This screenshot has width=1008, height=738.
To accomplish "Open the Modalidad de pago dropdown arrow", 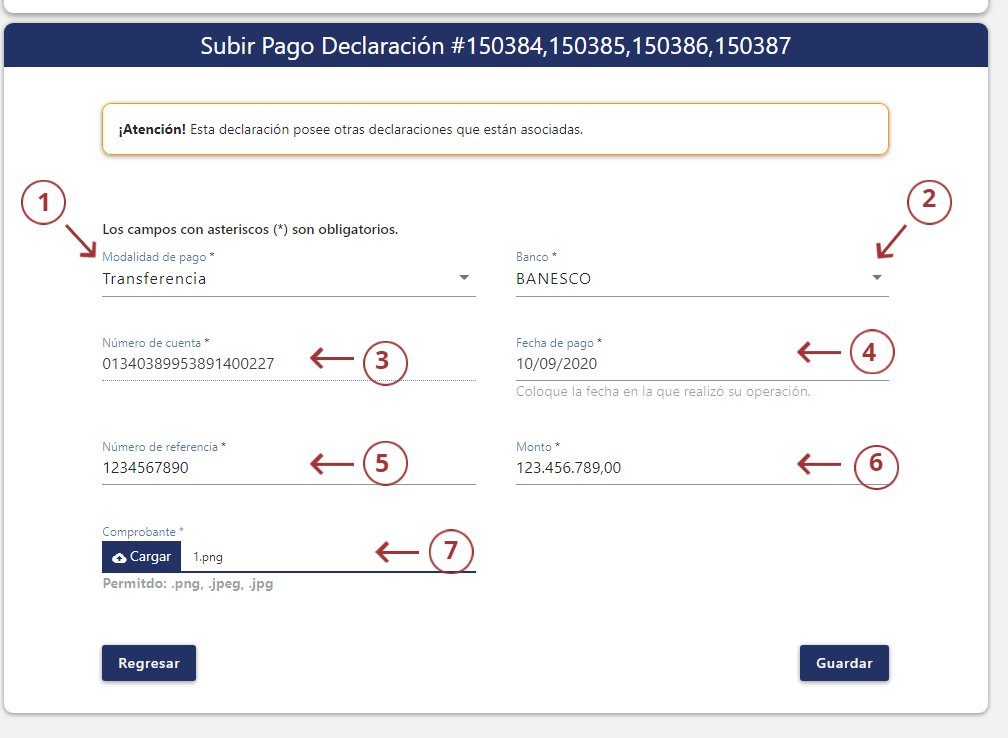I will pyautogui.click(x=464, y=278).
